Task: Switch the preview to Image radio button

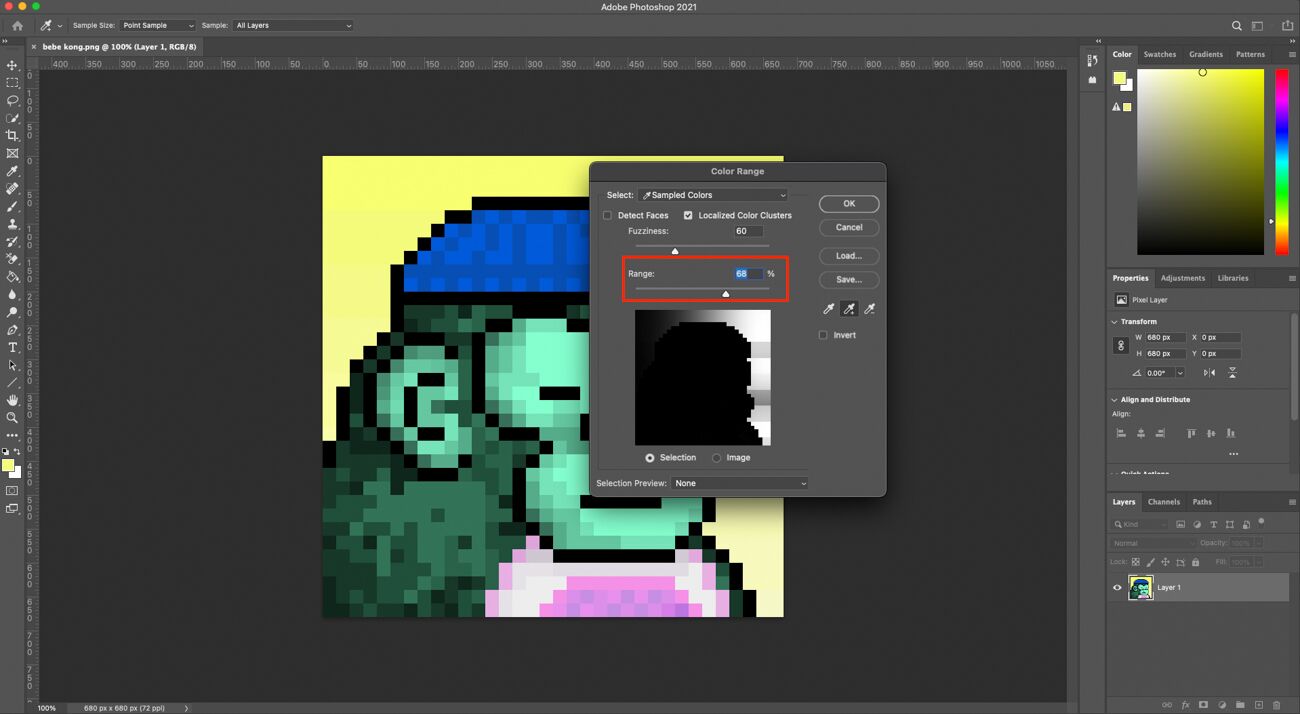Action: 718,457
